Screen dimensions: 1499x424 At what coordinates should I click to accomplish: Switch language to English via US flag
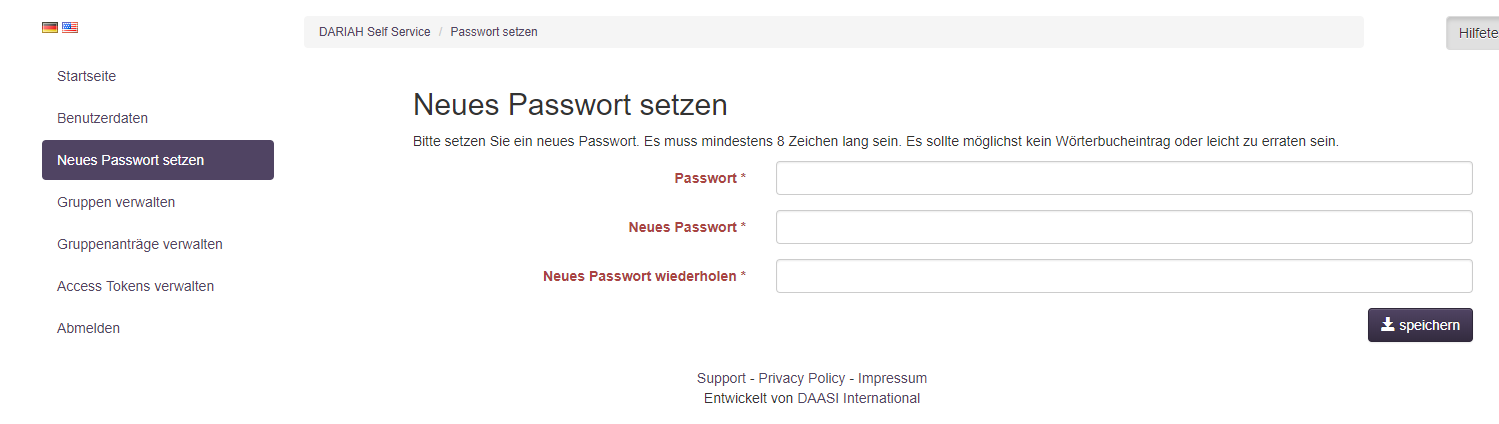point(70,28)
